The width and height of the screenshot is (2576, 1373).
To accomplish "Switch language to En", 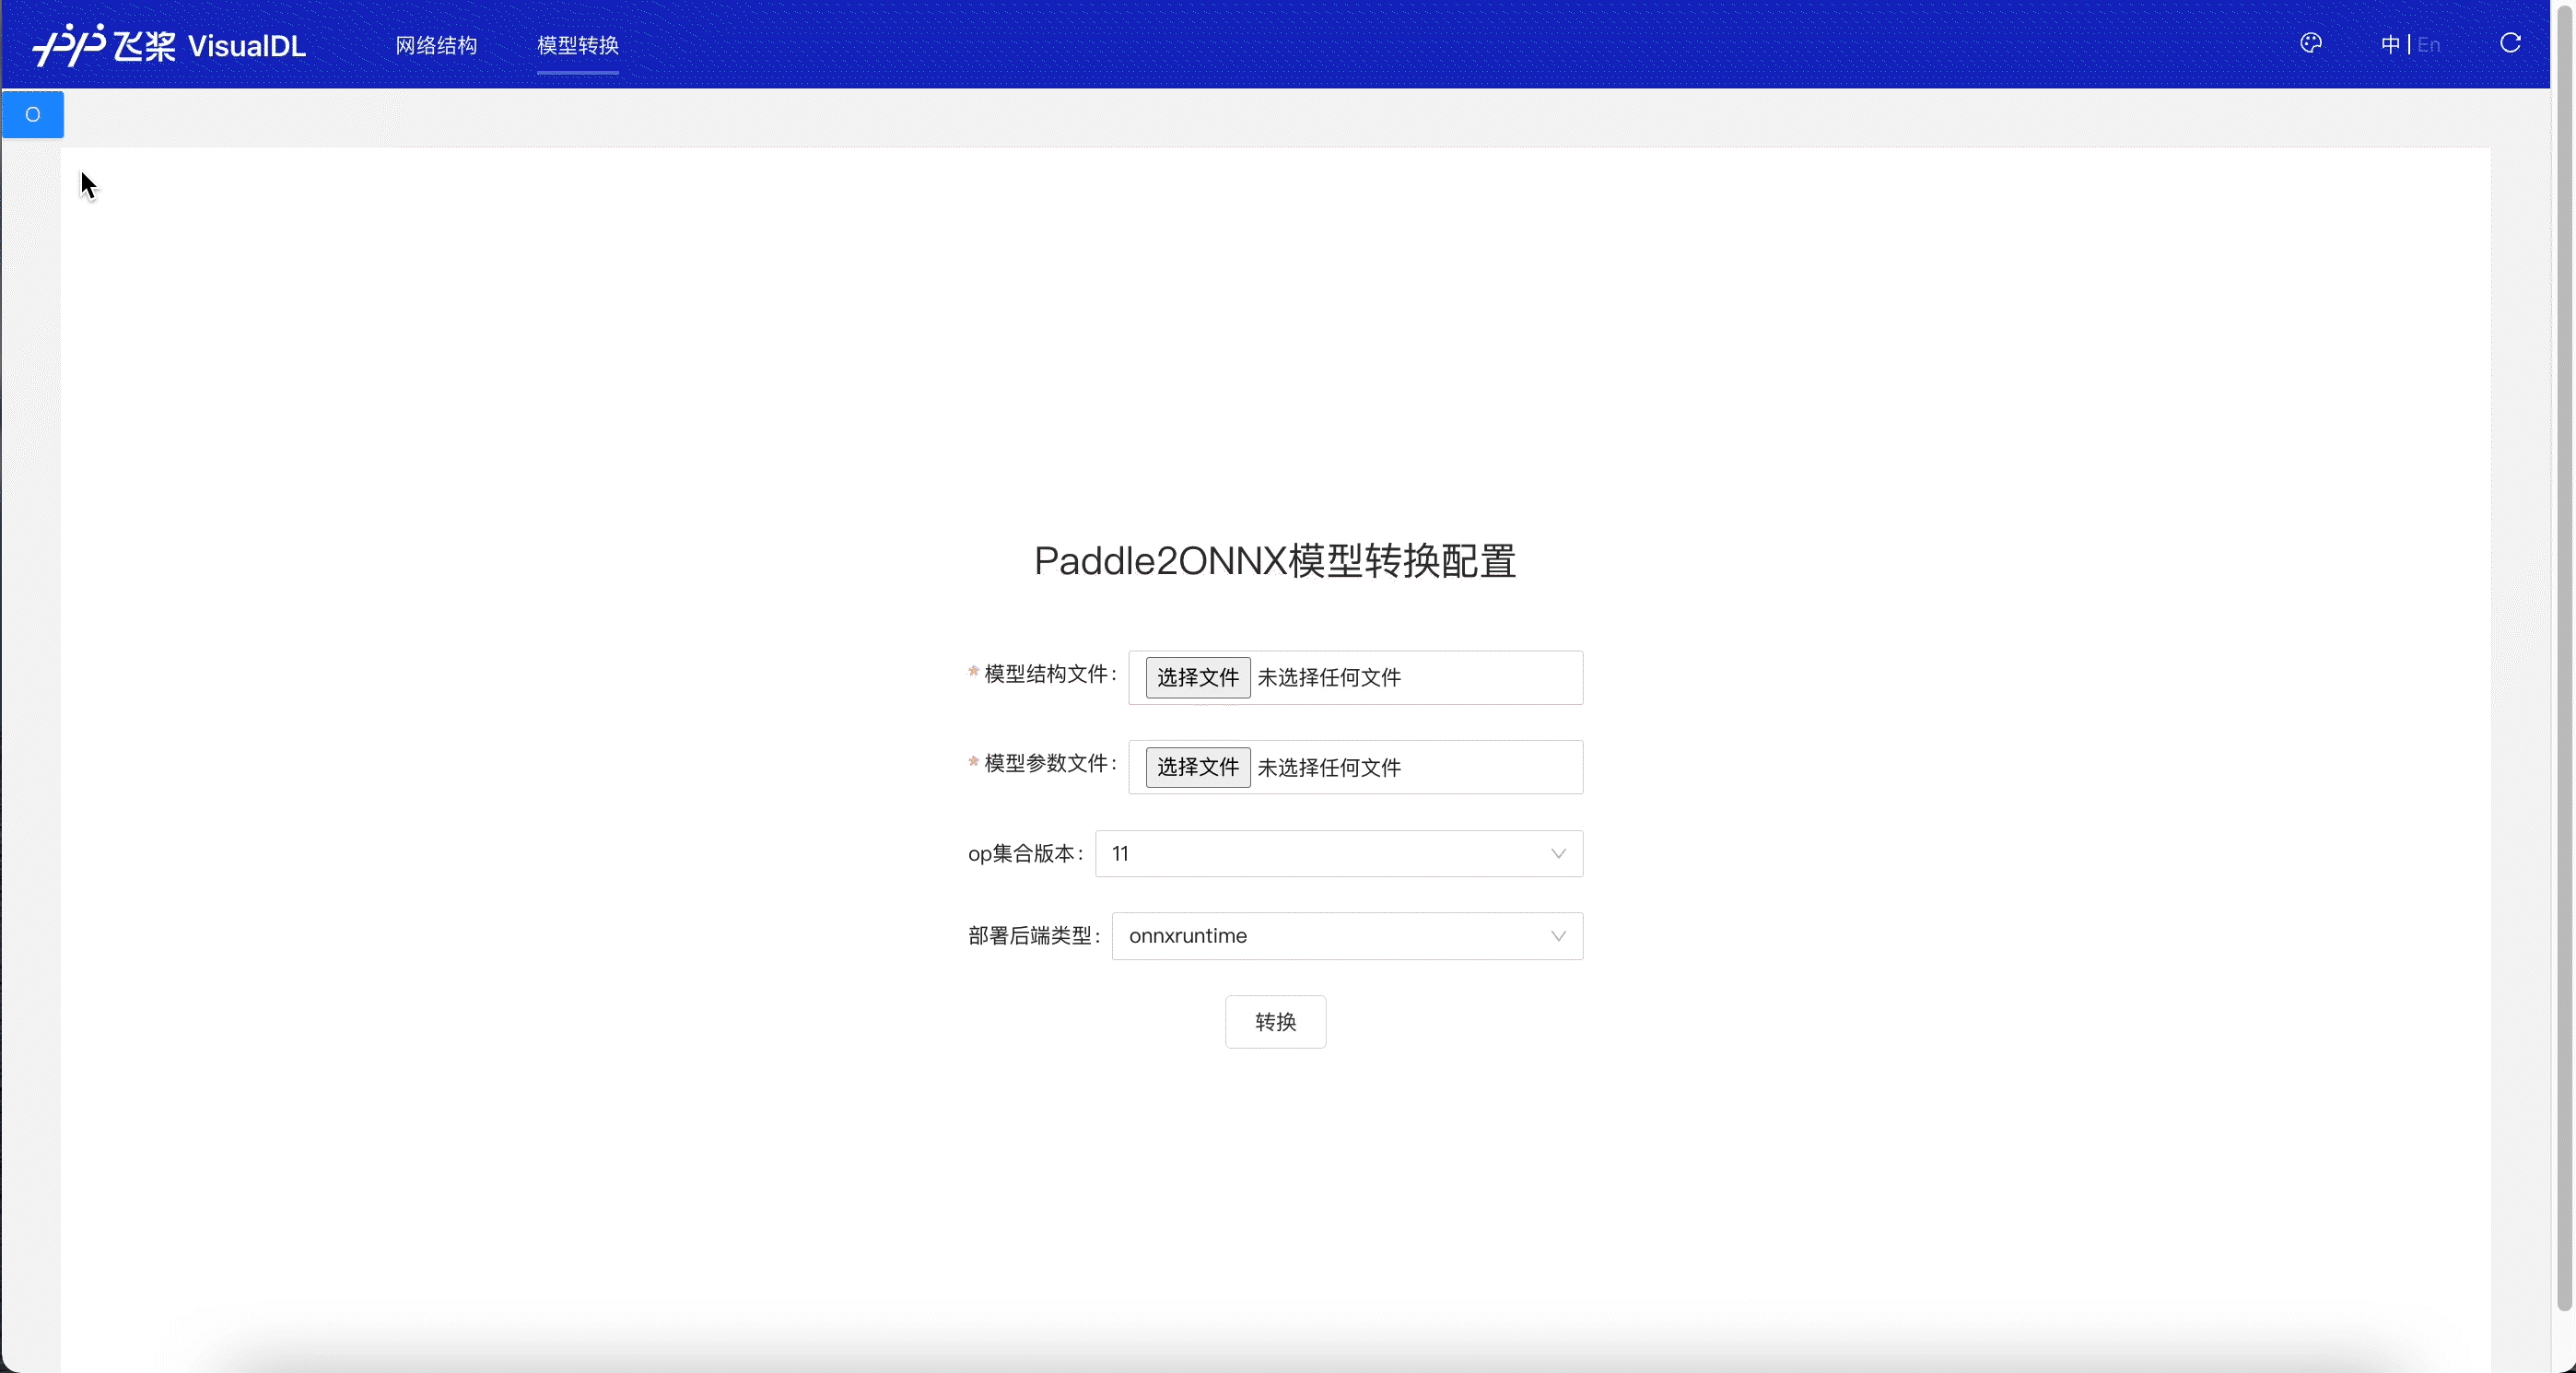I will point(2429,45).
